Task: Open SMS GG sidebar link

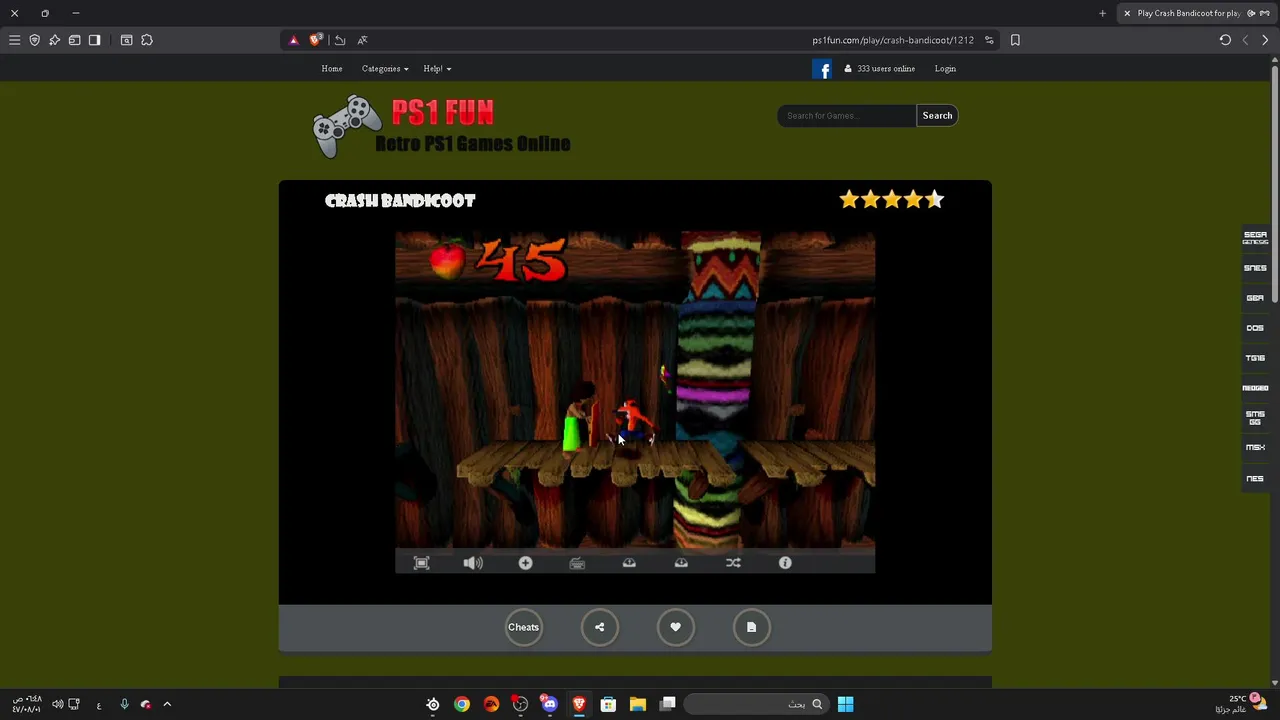Action: 1255,418
